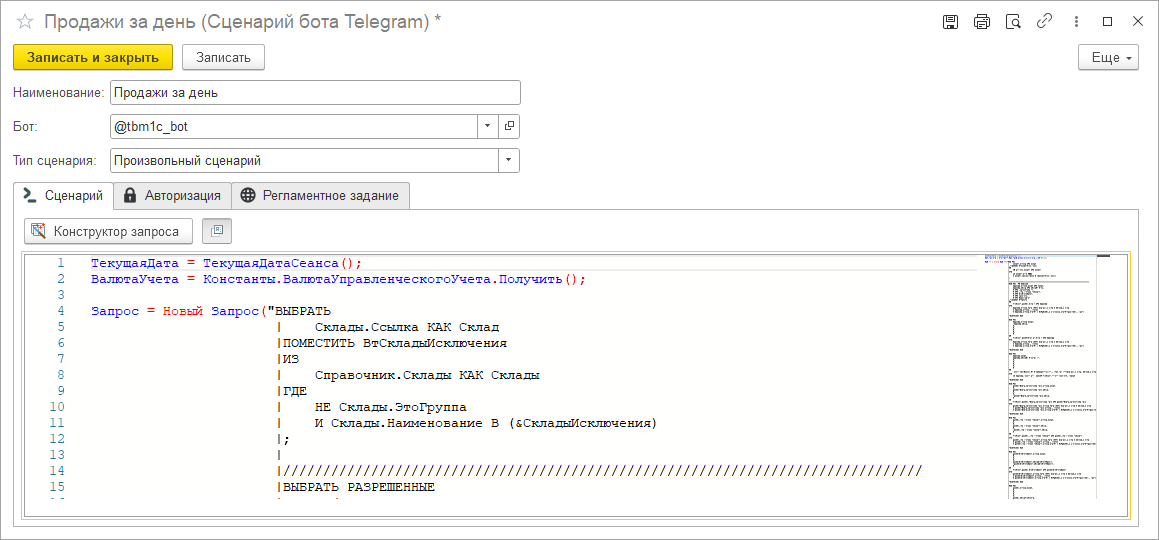Maximize the window

[x=1107, y=22]
